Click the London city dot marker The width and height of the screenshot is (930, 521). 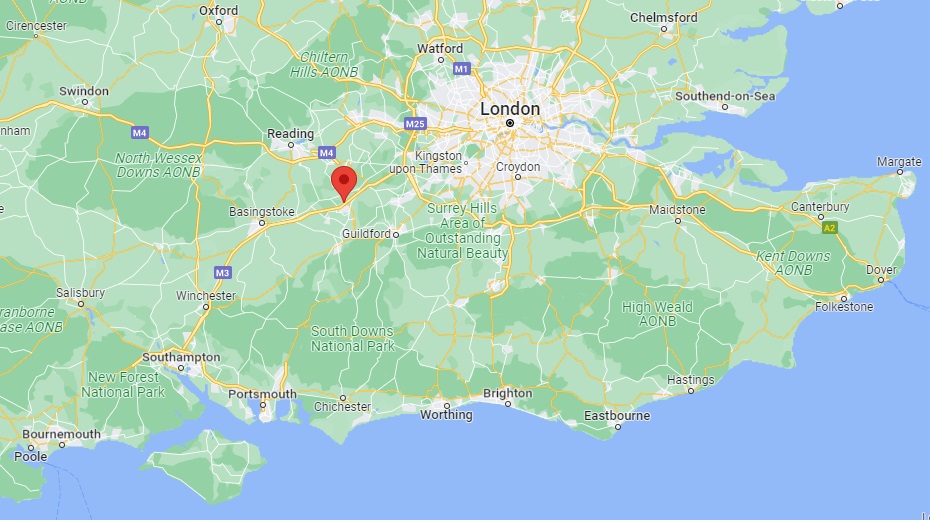click(509, 123)
